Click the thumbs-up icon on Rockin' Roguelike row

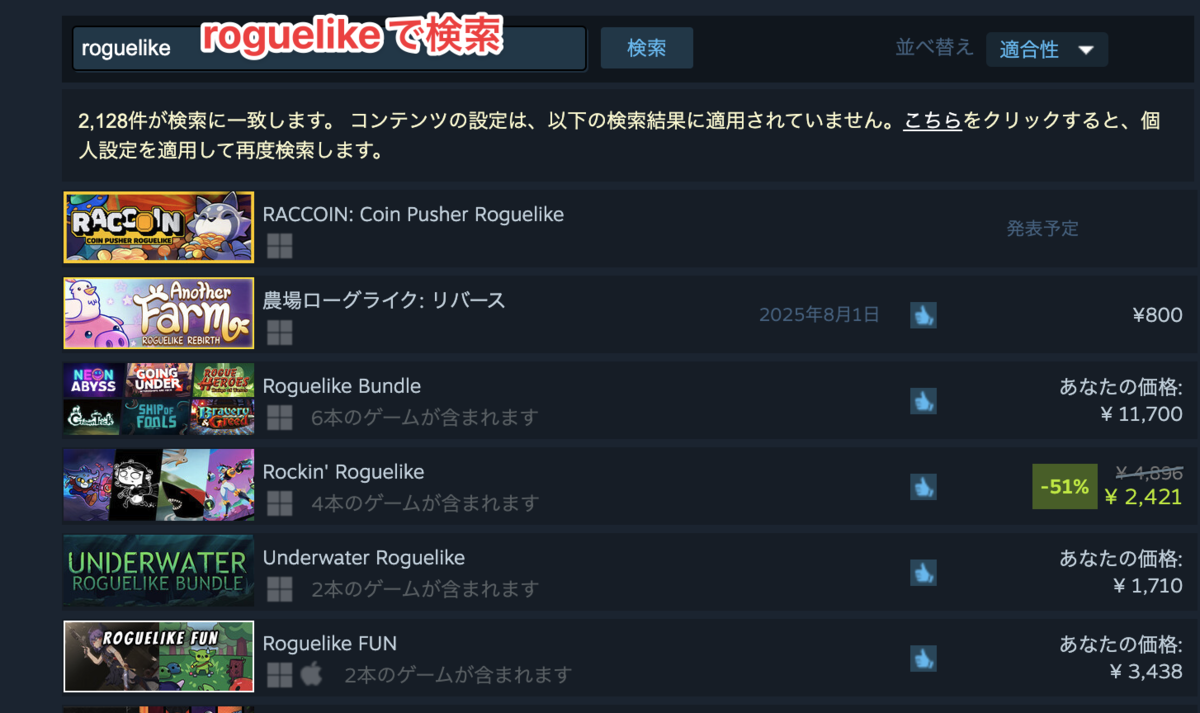pos(923,487)
